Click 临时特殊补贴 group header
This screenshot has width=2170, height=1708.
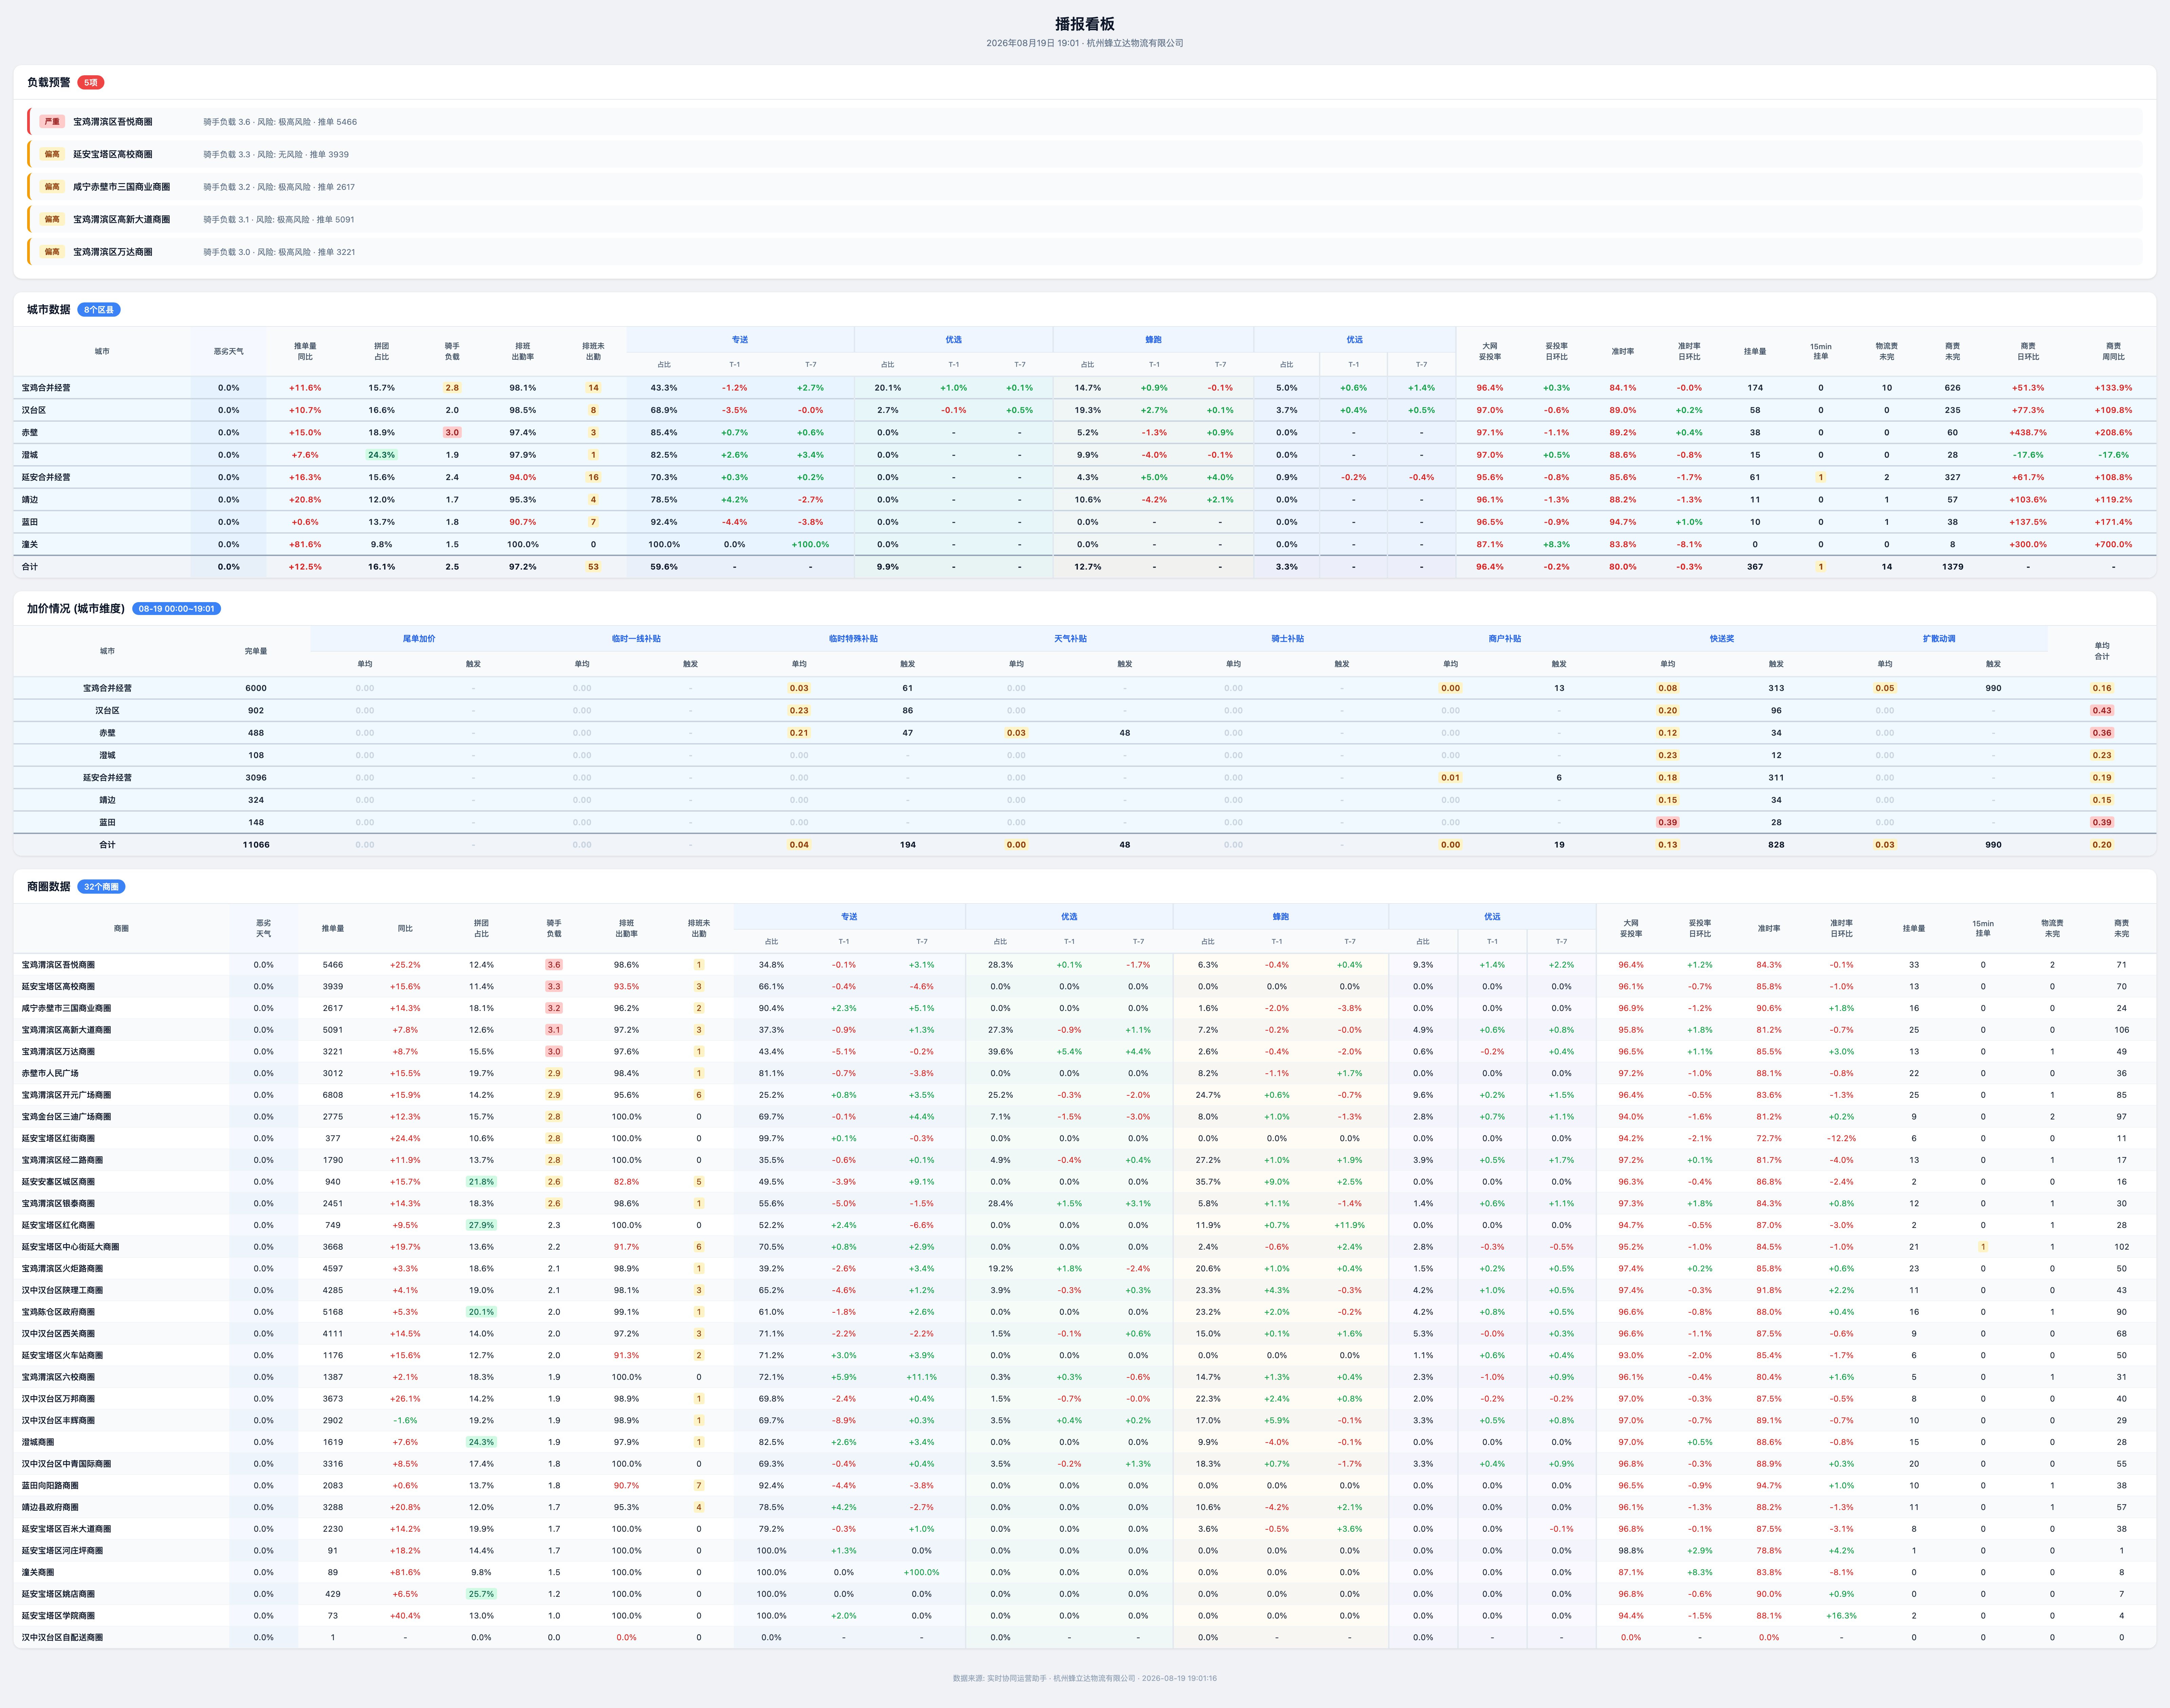853,639
